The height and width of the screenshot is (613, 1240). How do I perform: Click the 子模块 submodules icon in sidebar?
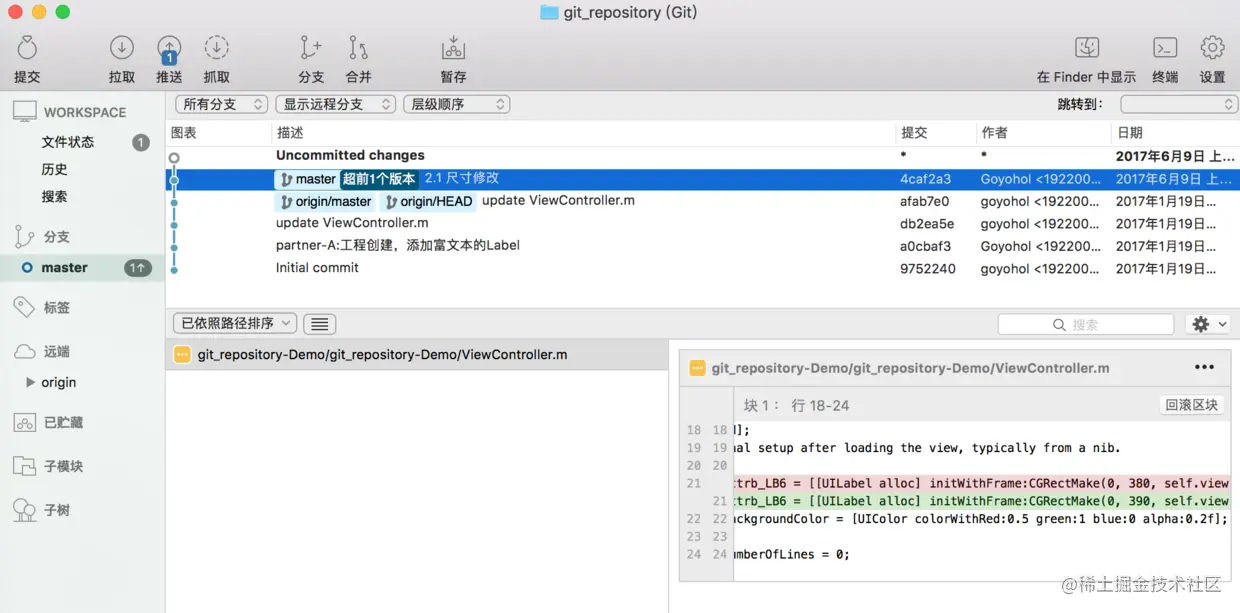click(25, 466)
